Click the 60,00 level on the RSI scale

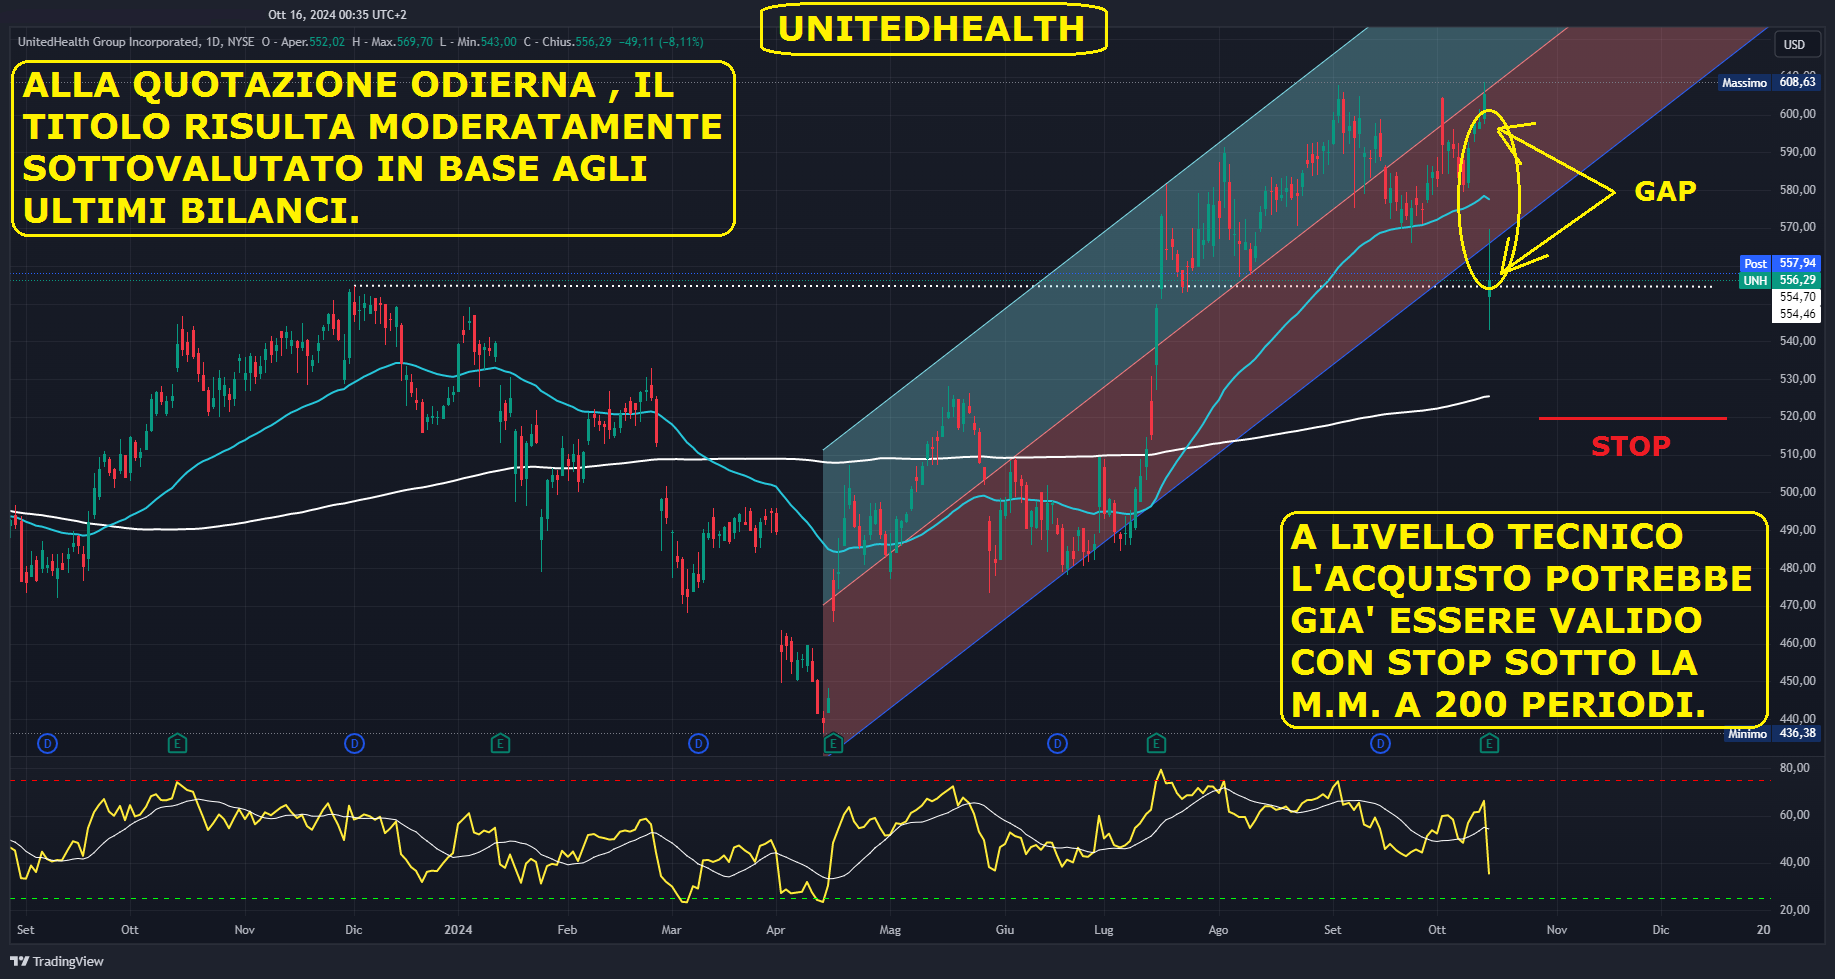click(1794, 815)
